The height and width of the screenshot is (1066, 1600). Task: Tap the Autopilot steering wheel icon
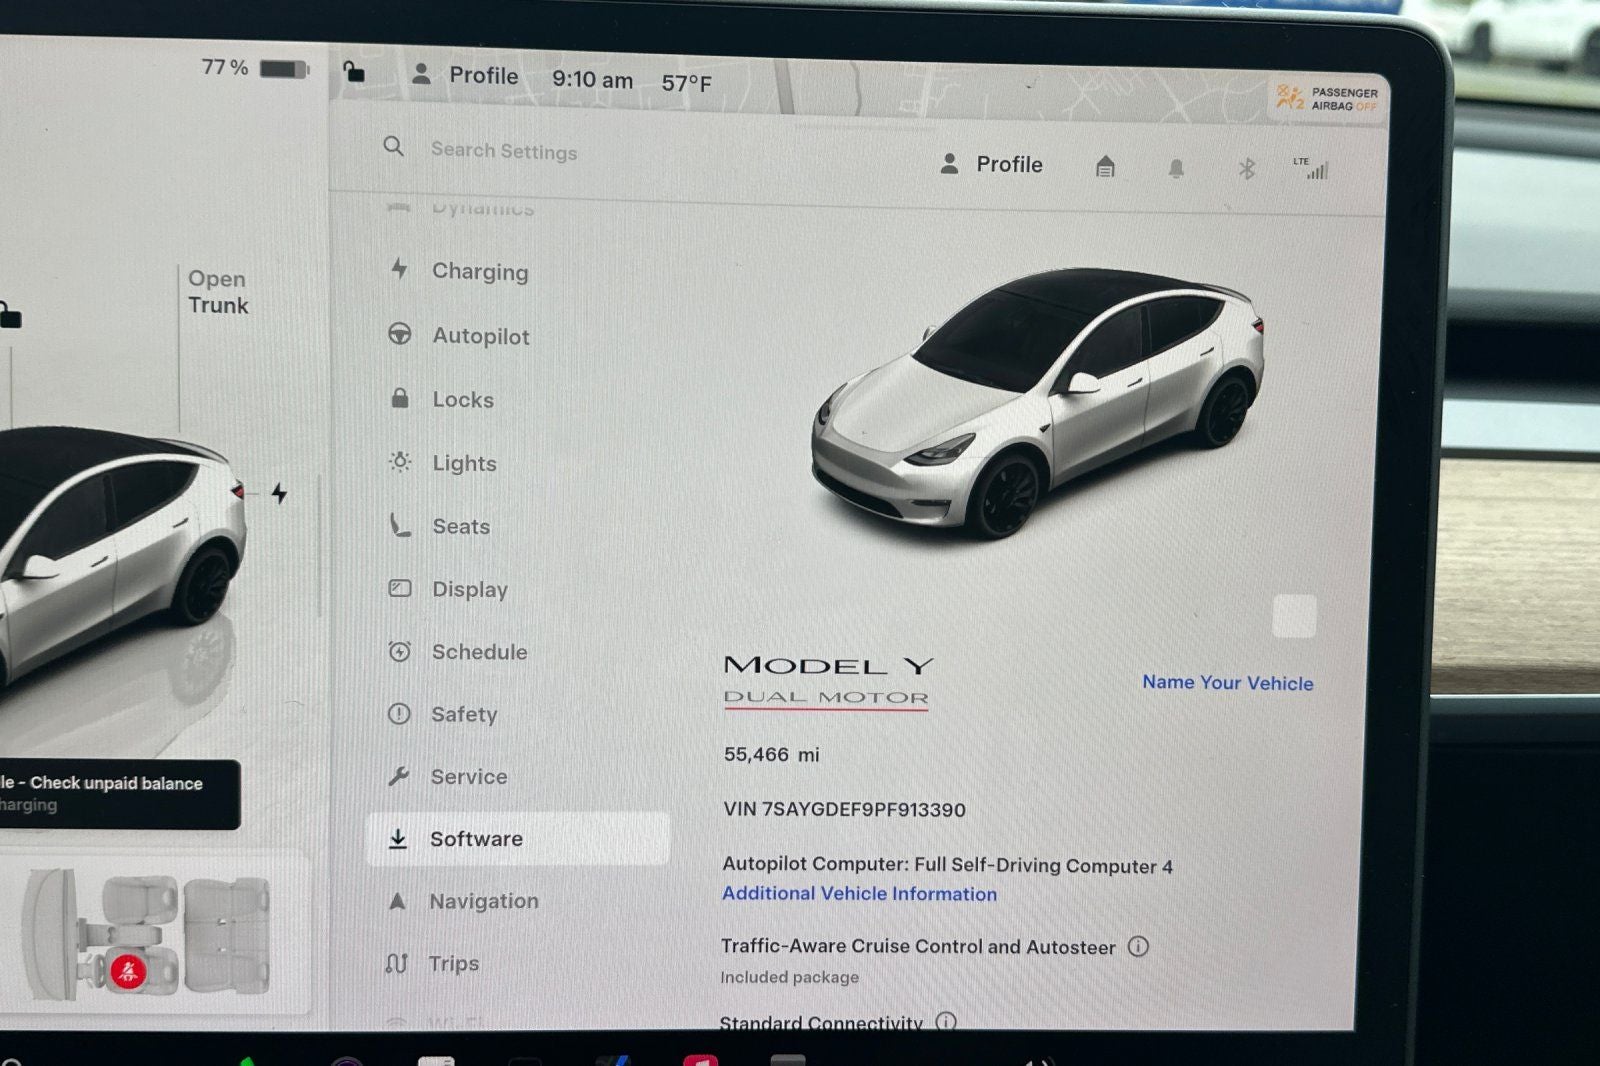click(x=400, y=334)
